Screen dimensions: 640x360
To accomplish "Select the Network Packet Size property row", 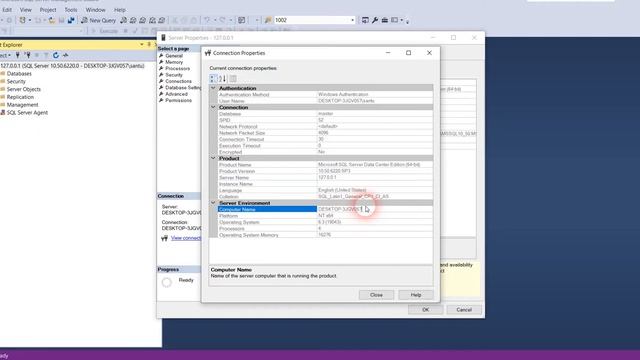I will tap(325, 133).
